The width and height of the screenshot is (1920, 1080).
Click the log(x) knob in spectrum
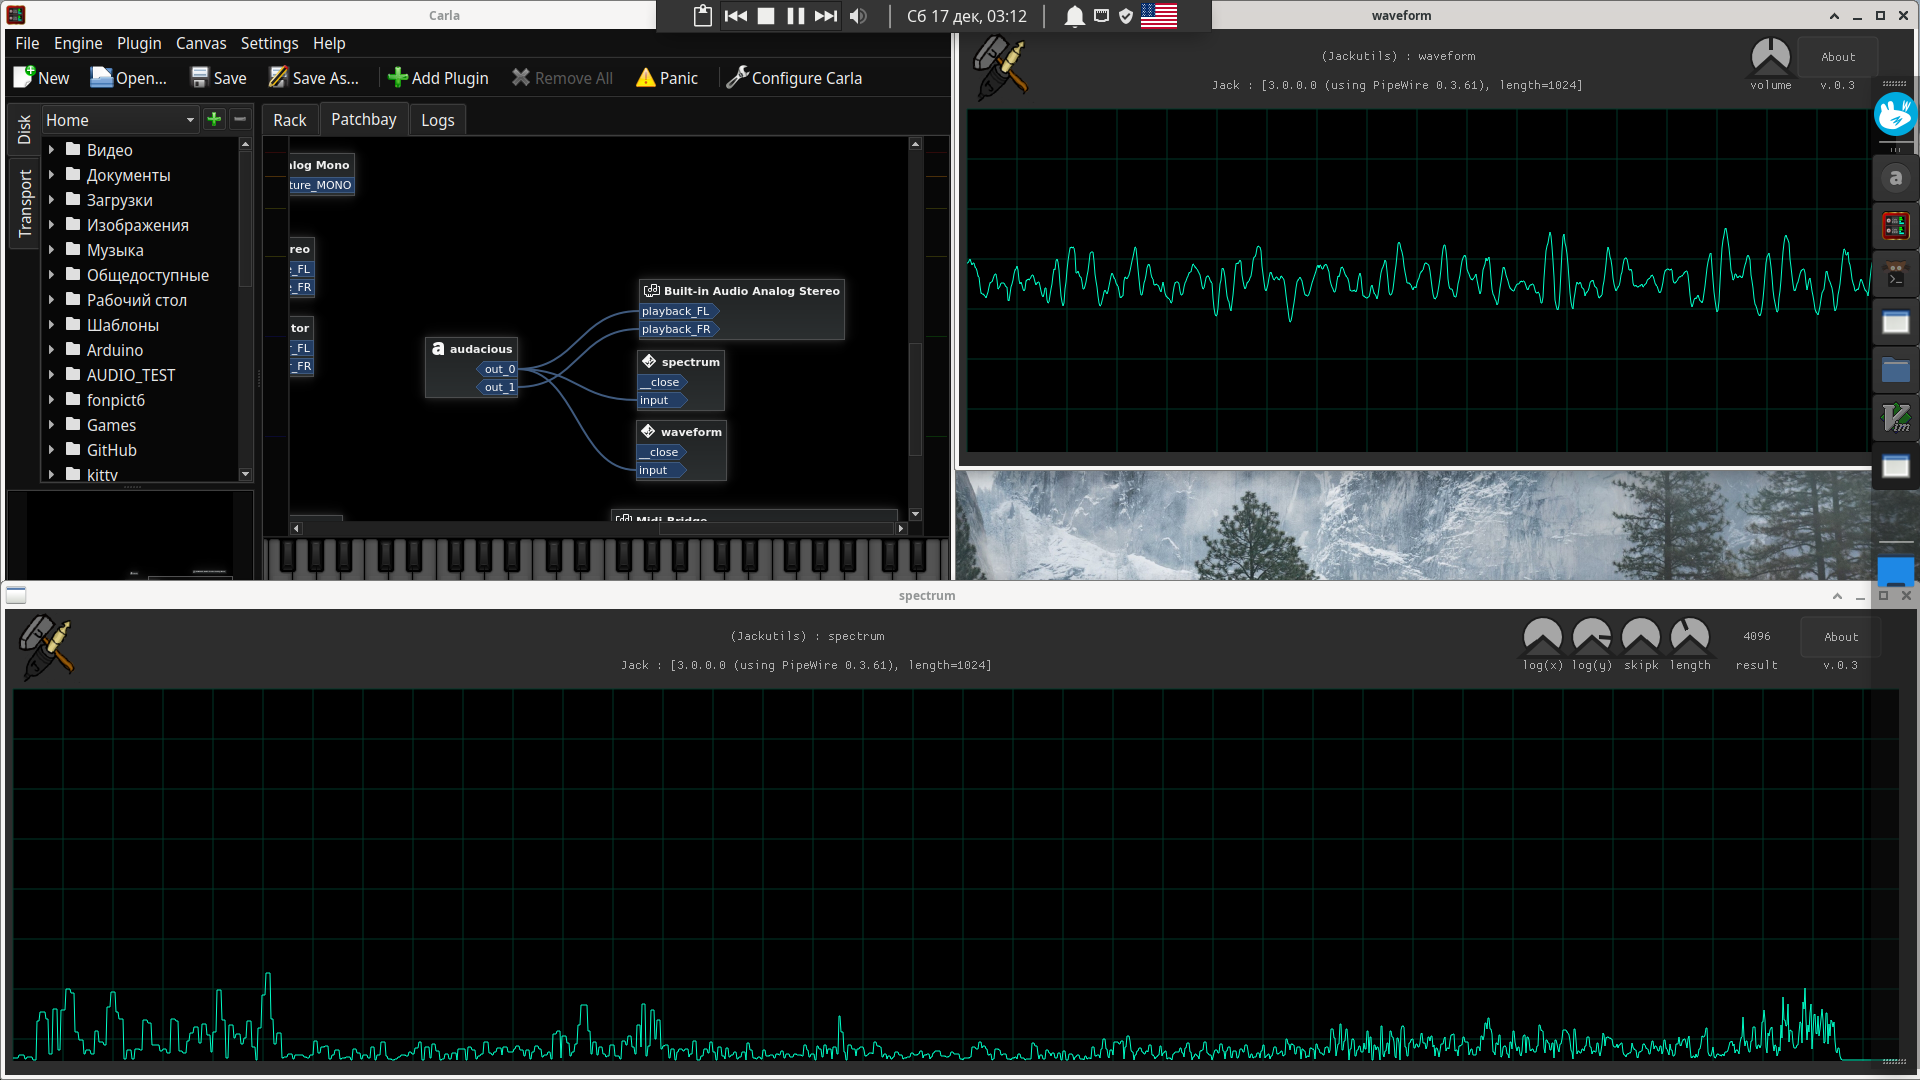(1542, 636)
